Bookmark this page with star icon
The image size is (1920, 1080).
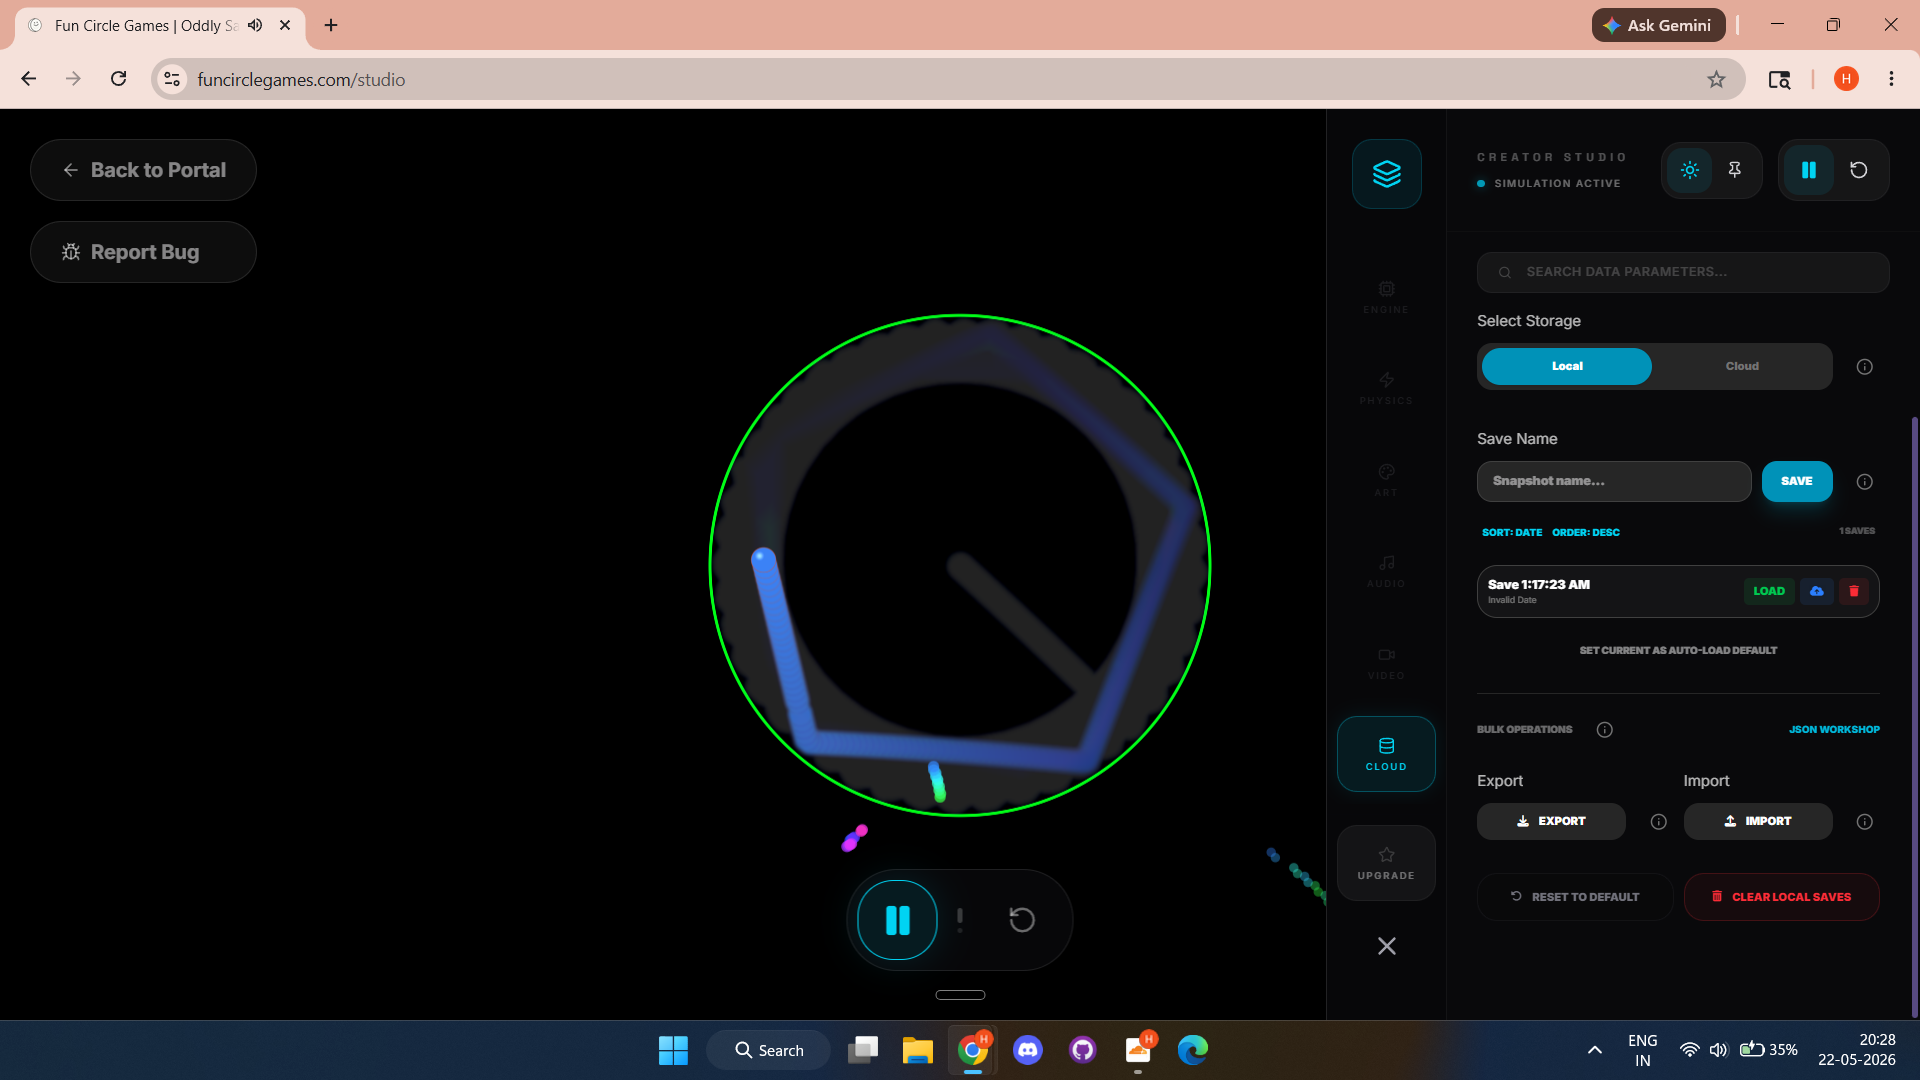click(x=1716, y=79)
